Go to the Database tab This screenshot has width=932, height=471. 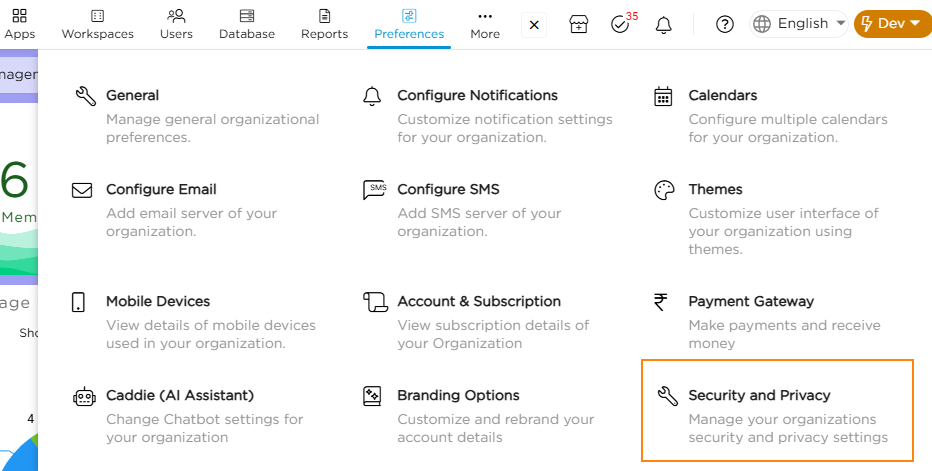247,24
